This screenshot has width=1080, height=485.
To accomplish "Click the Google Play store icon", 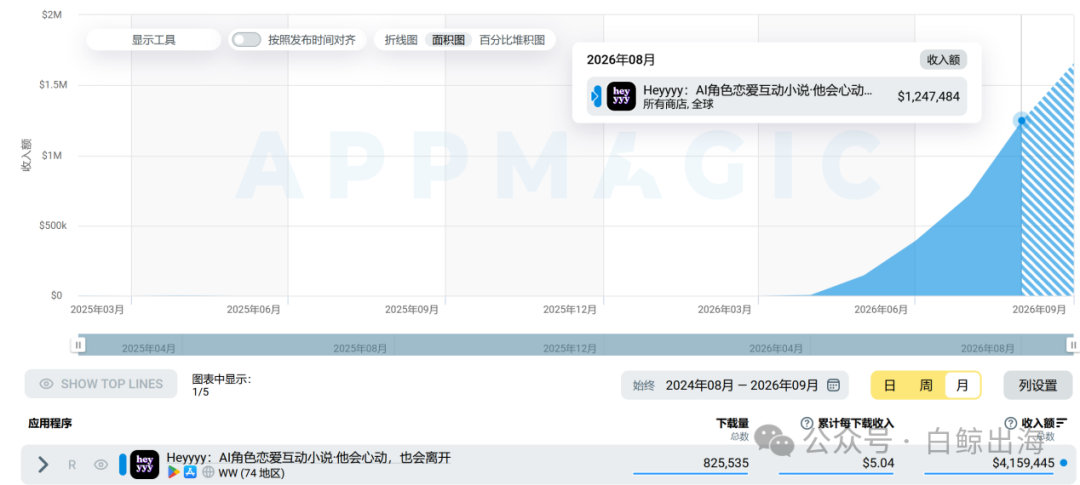I will [x=173, y=473].
